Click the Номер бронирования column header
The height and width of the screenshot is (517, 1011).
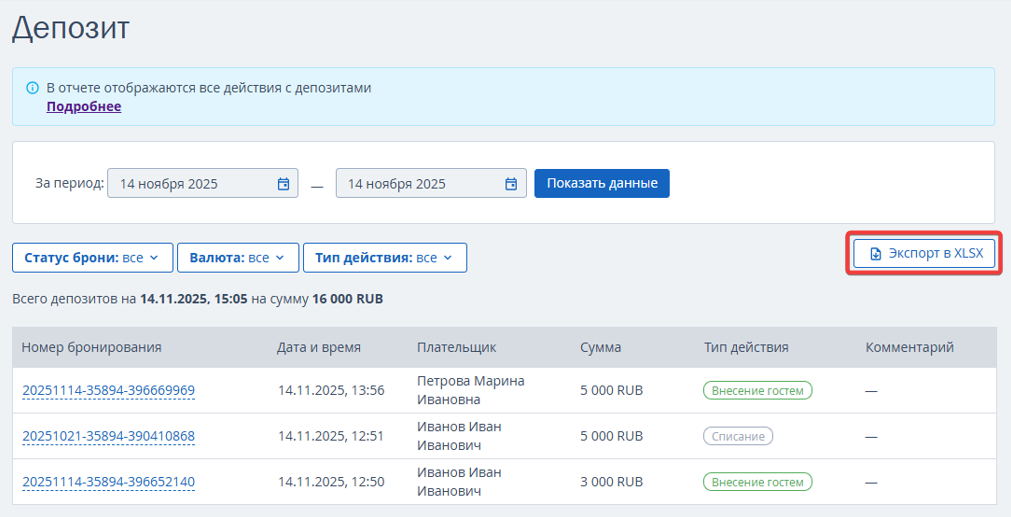pos(91,348)
